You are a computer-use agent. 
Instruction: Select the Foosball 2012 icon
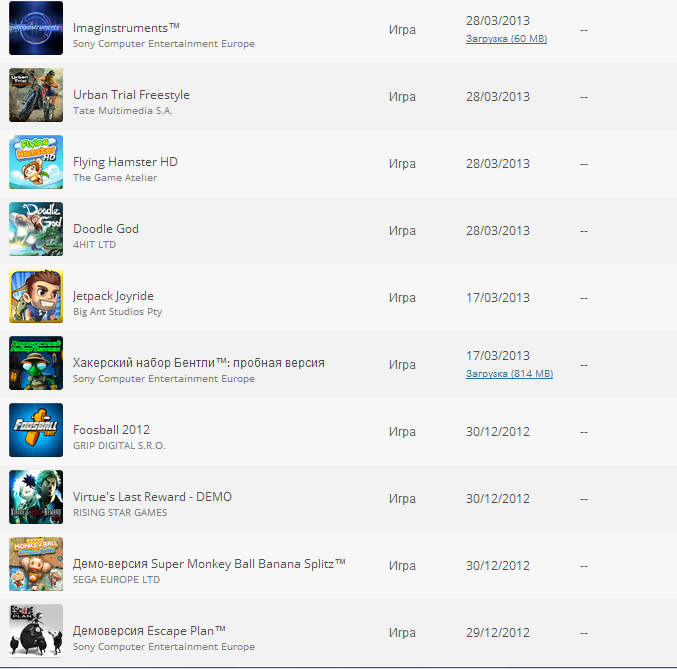tap(36, 430)
